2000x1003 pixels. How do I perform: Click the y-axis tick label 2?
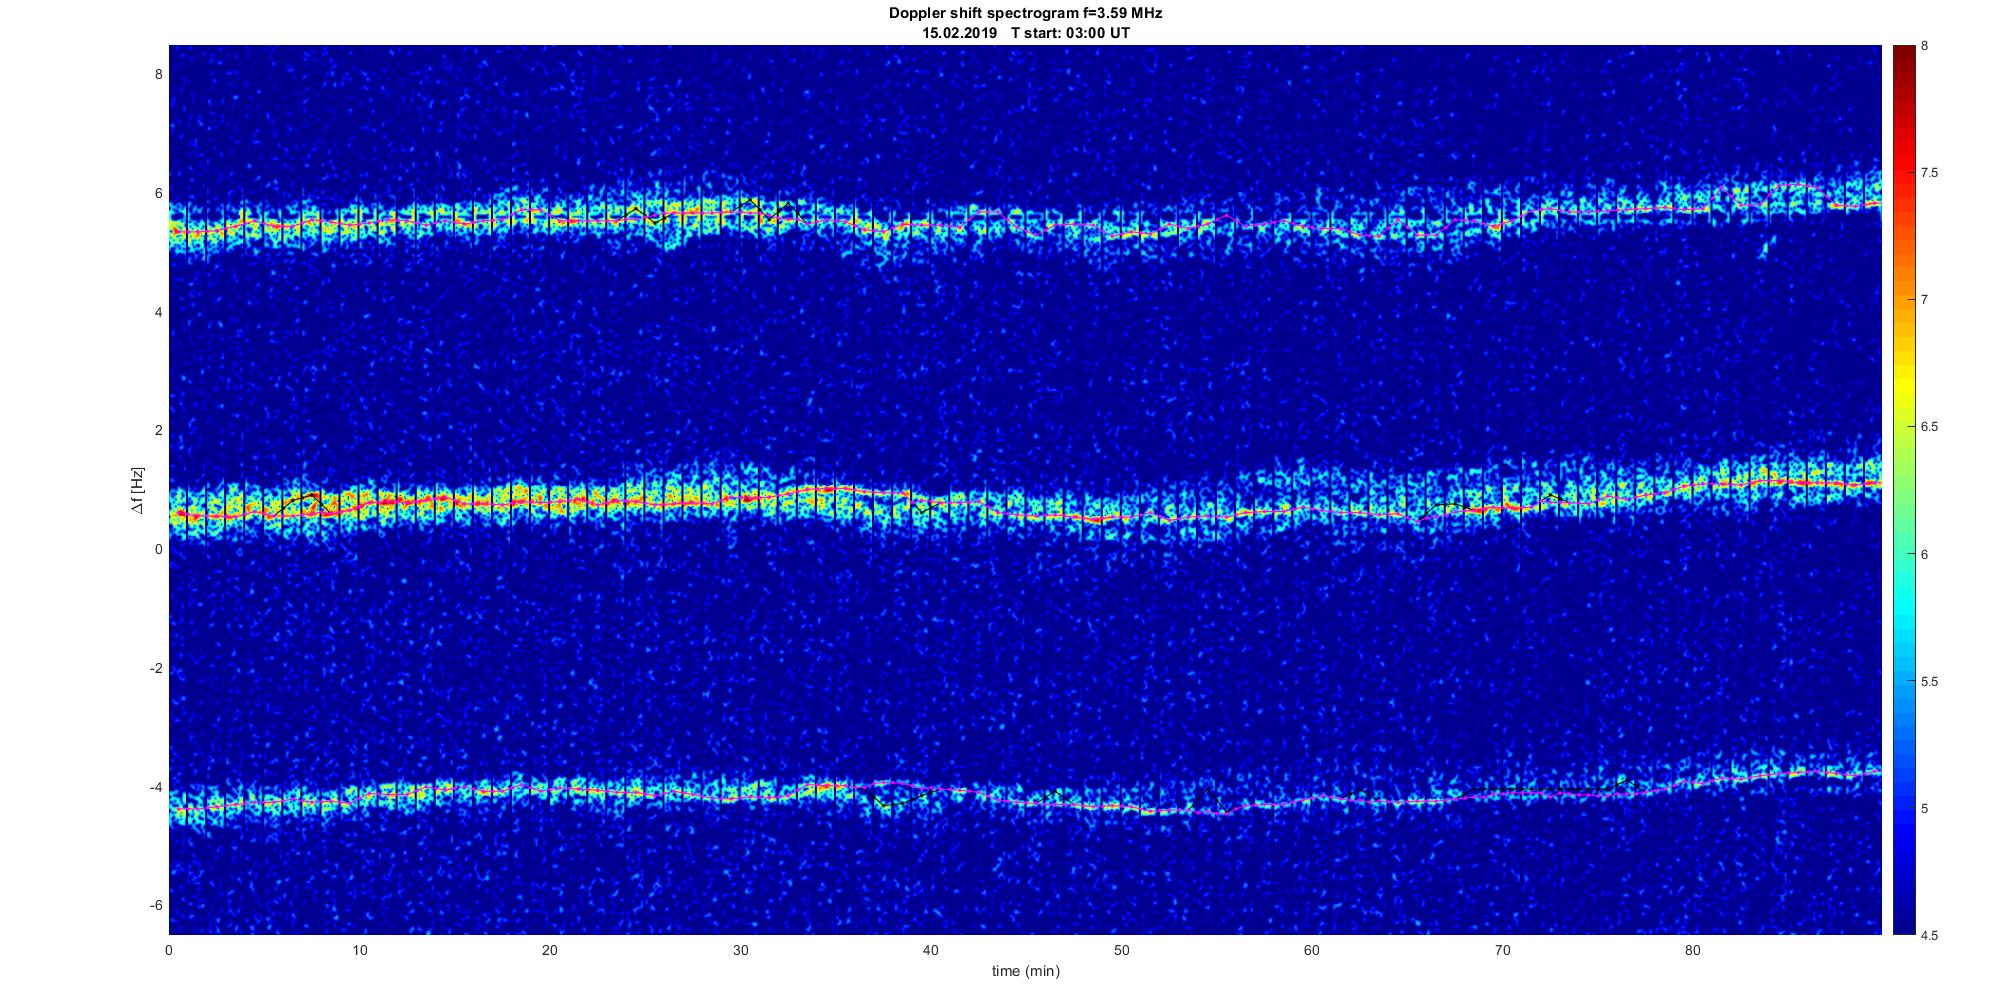click(158, 430)
